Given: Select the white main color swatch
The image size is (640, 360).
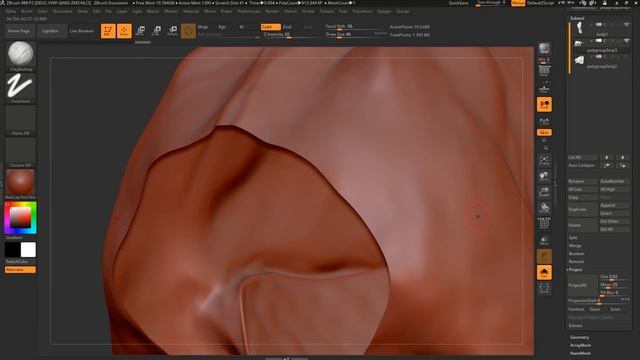Looking at the screenshot, I should 28,250.
